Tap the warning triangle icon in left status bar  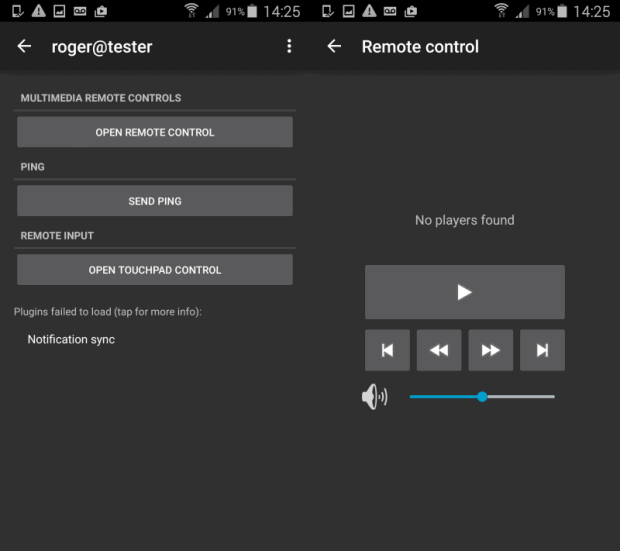tap(38, 11)
